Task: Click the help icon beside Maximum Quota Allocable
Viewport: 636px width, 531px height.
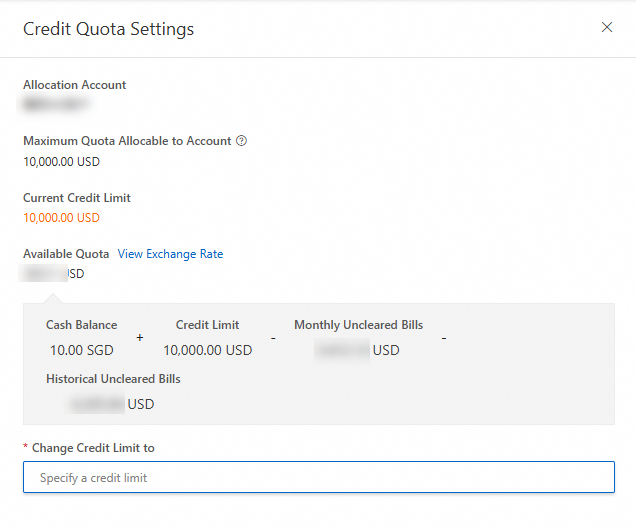Action: [242, 141]
